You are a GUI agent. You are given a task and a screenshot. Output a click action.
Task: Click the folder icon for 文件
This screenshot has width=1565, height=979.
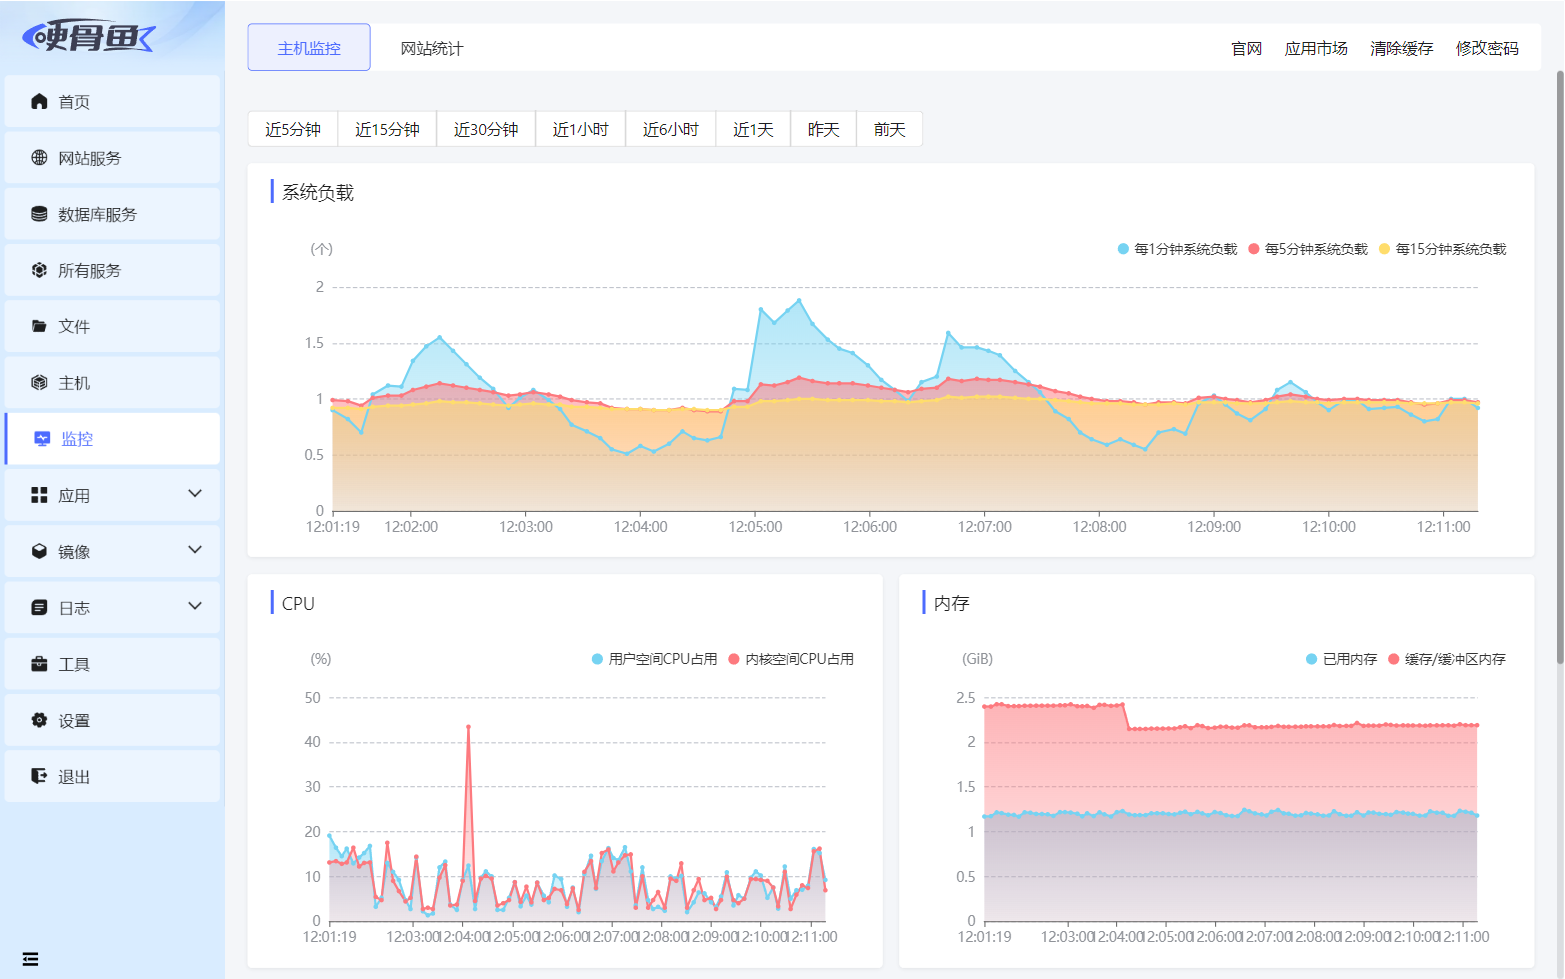(x=39, y=326)
